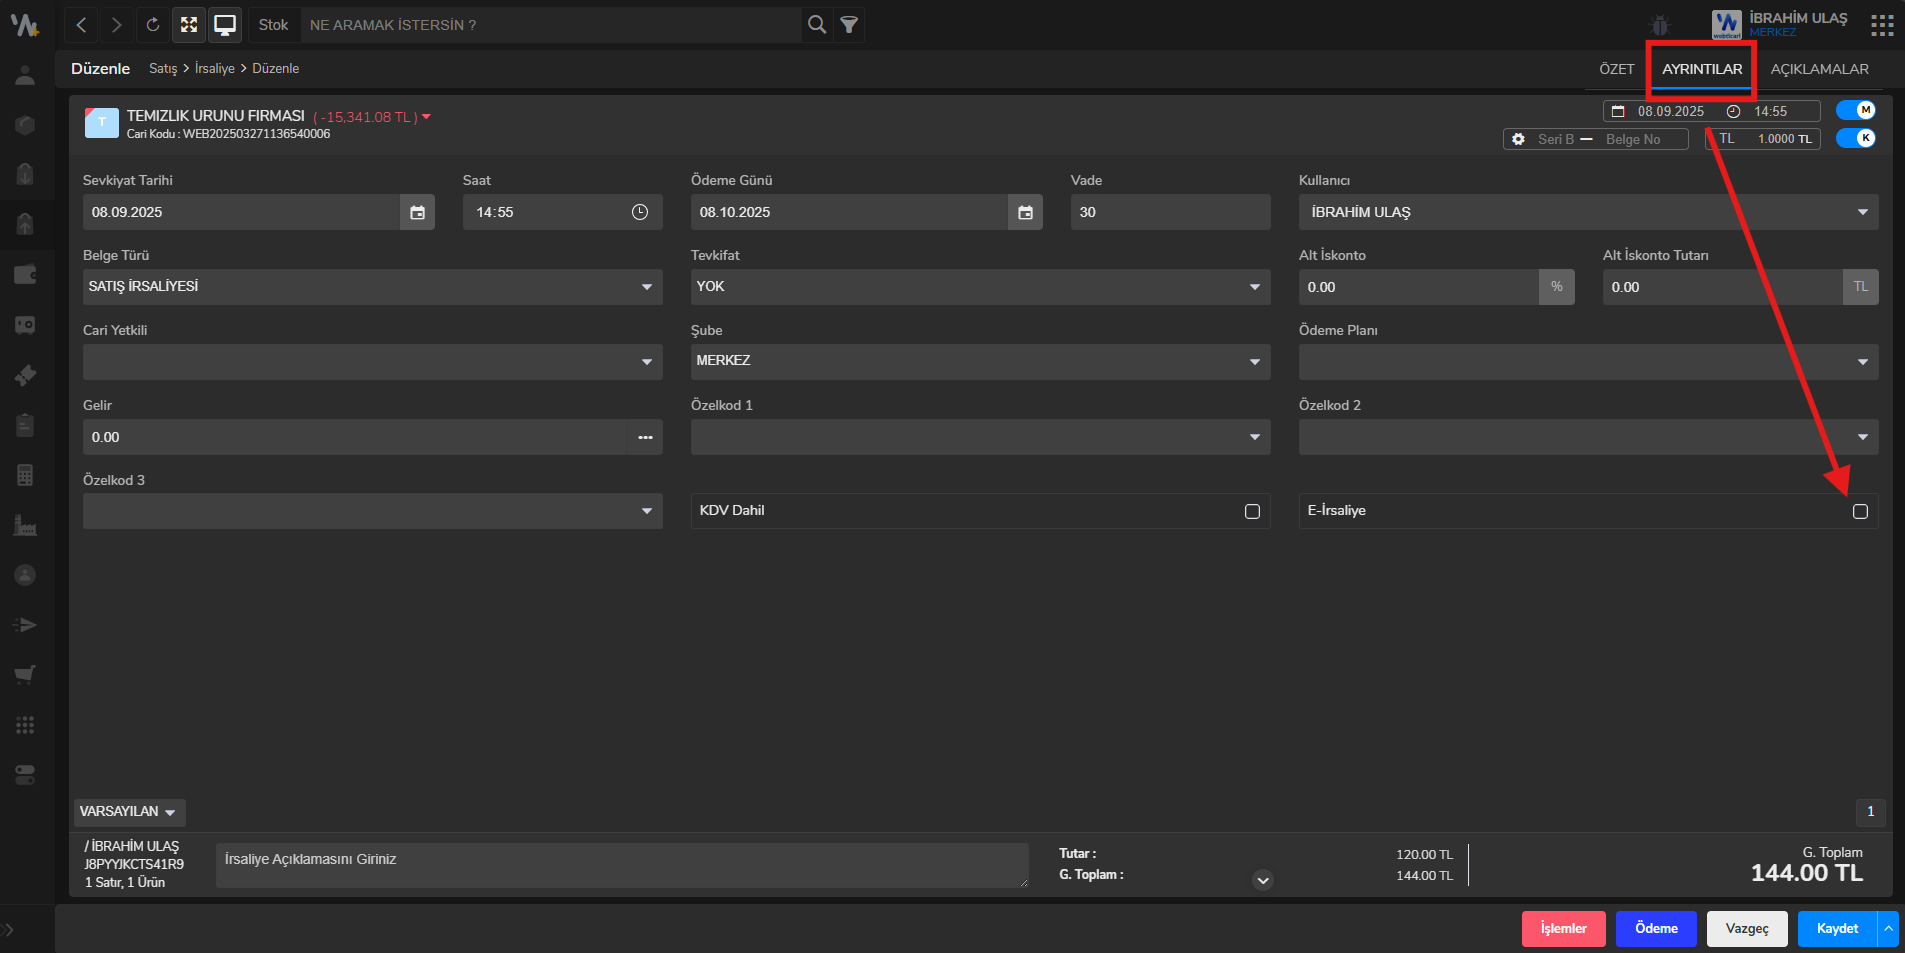
Task: Toggle the M switch
Action: (x=1856, y=110)
